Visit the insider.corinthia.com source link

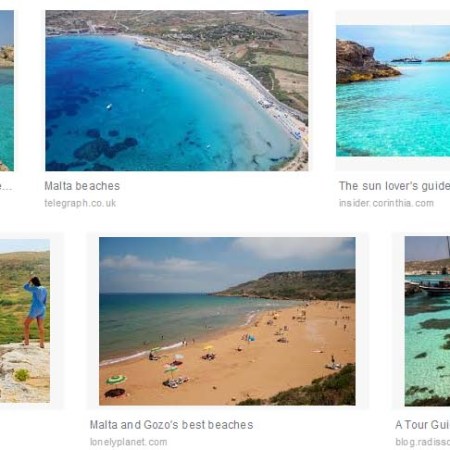click(386, 203)
